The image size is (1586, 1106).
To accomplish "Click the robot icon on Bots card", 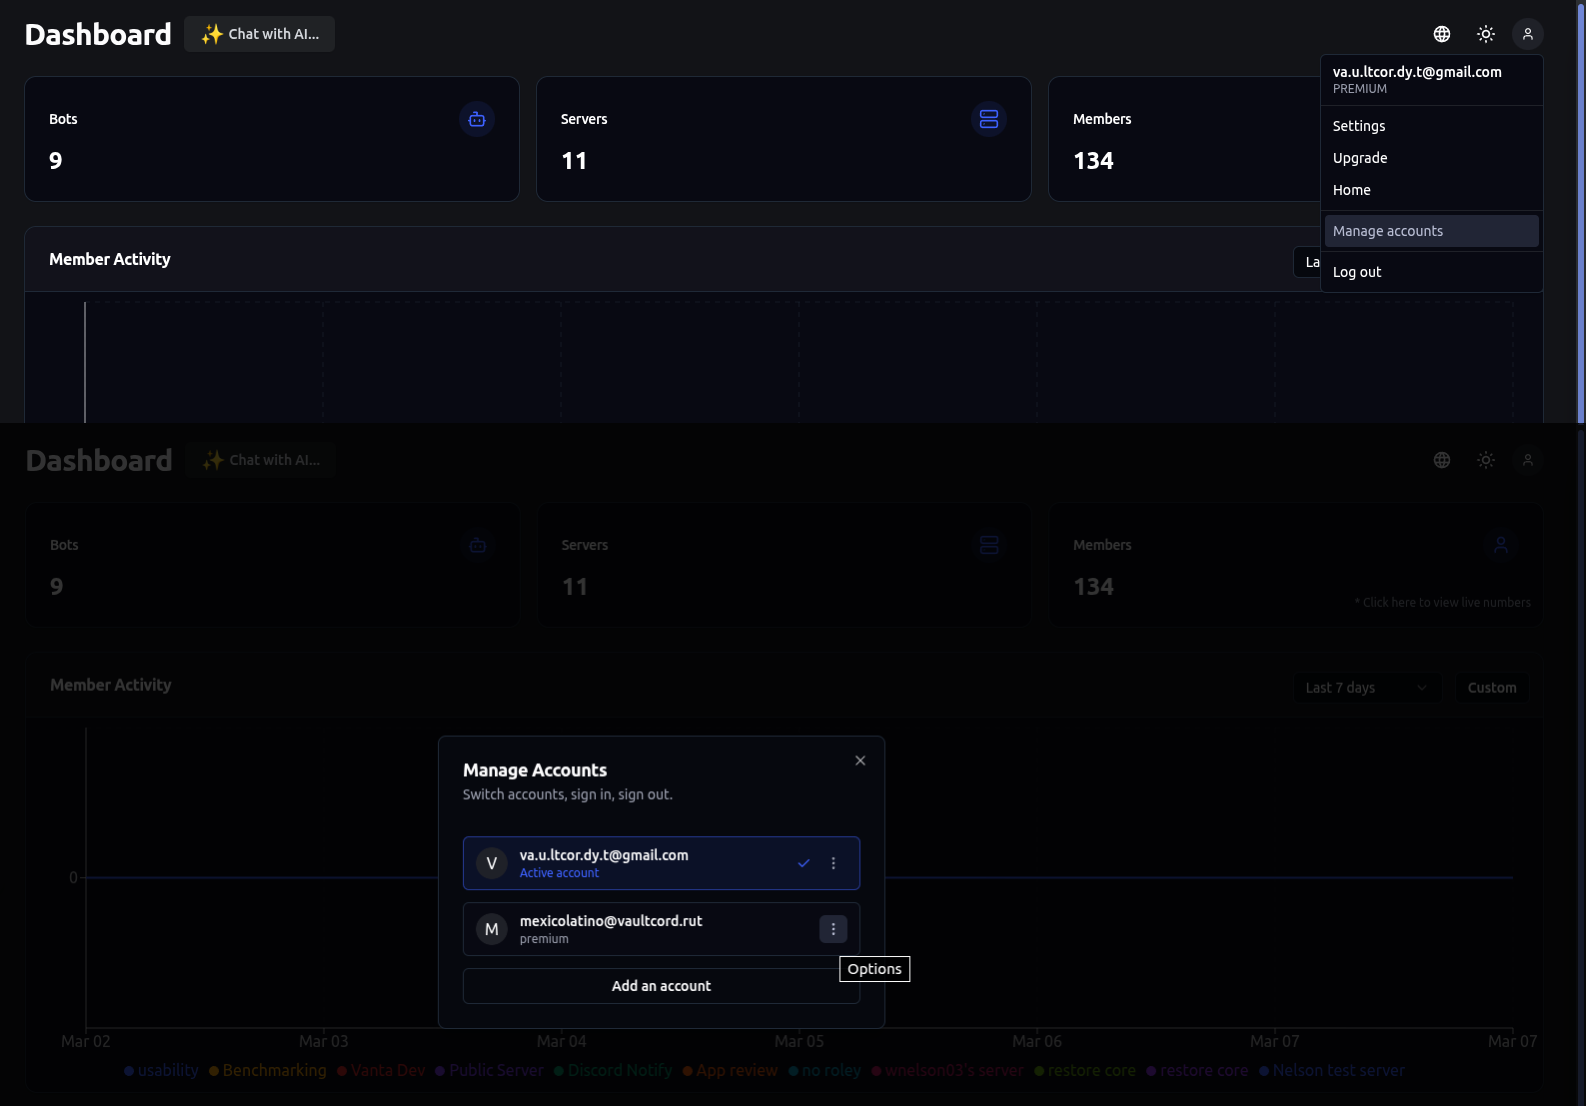I will 477,119.
